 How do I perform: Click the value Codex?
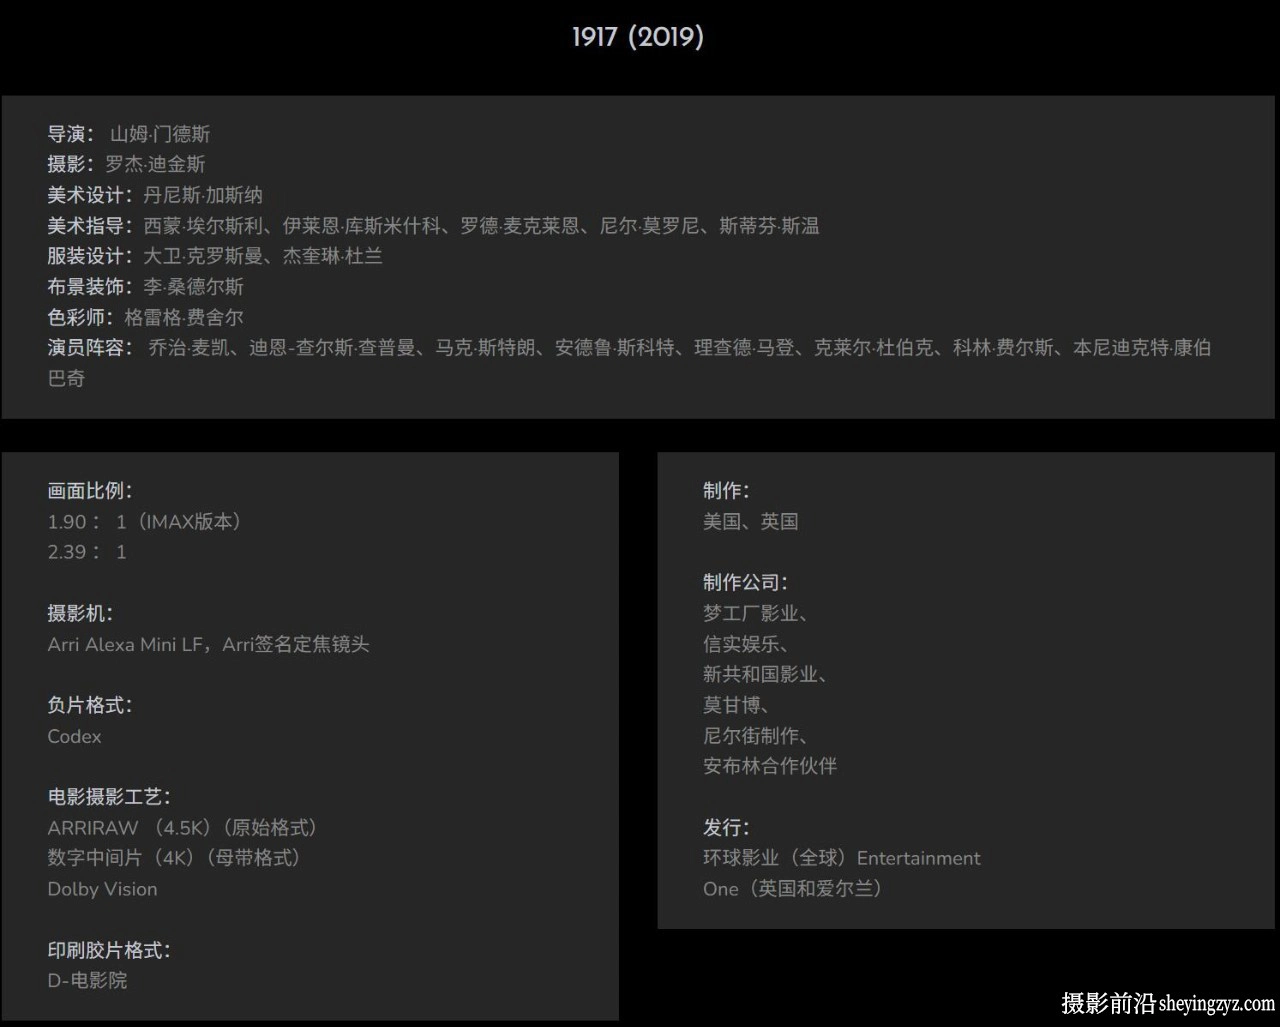click(x=74, y=736)
